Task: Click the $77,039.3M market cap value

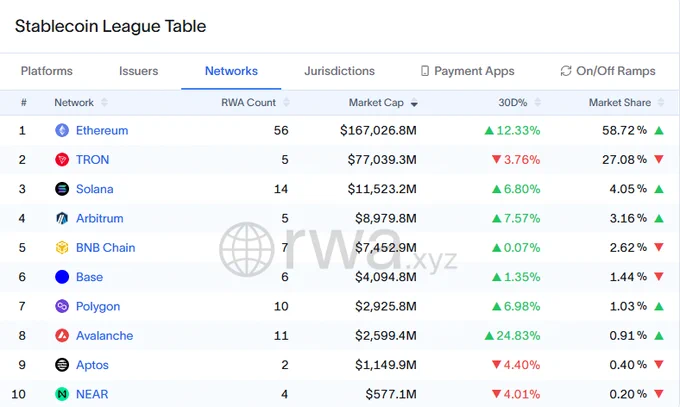Action: pos(382,160)
